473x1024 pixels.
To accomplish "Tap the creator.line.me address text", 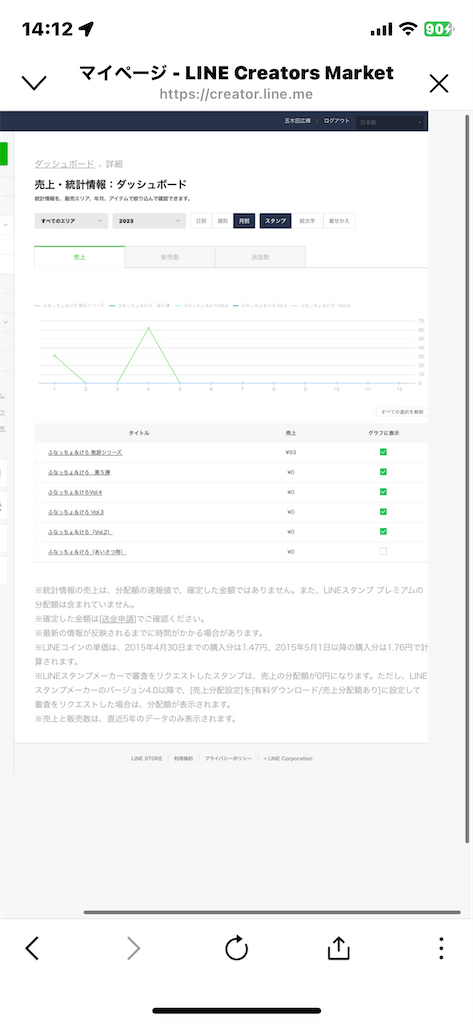I will 236,94.
